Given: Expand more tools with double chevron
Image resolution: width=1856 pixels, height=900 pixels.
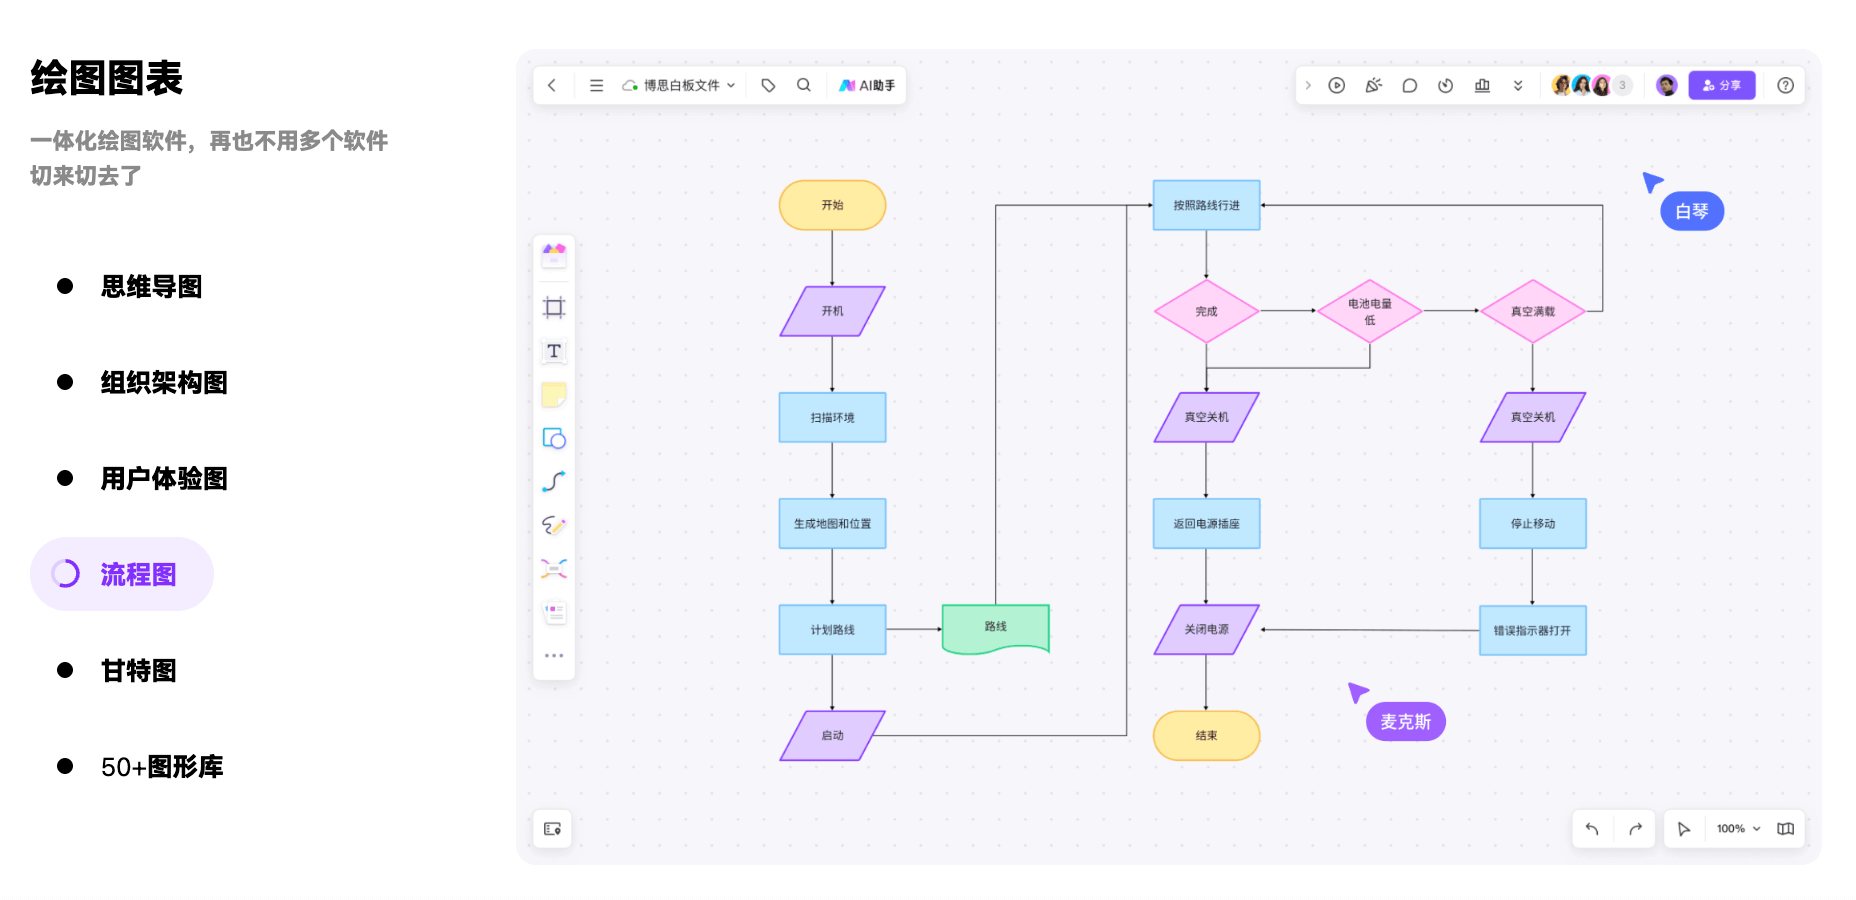Looking at the screenshot, I should tap(1518, 86).
